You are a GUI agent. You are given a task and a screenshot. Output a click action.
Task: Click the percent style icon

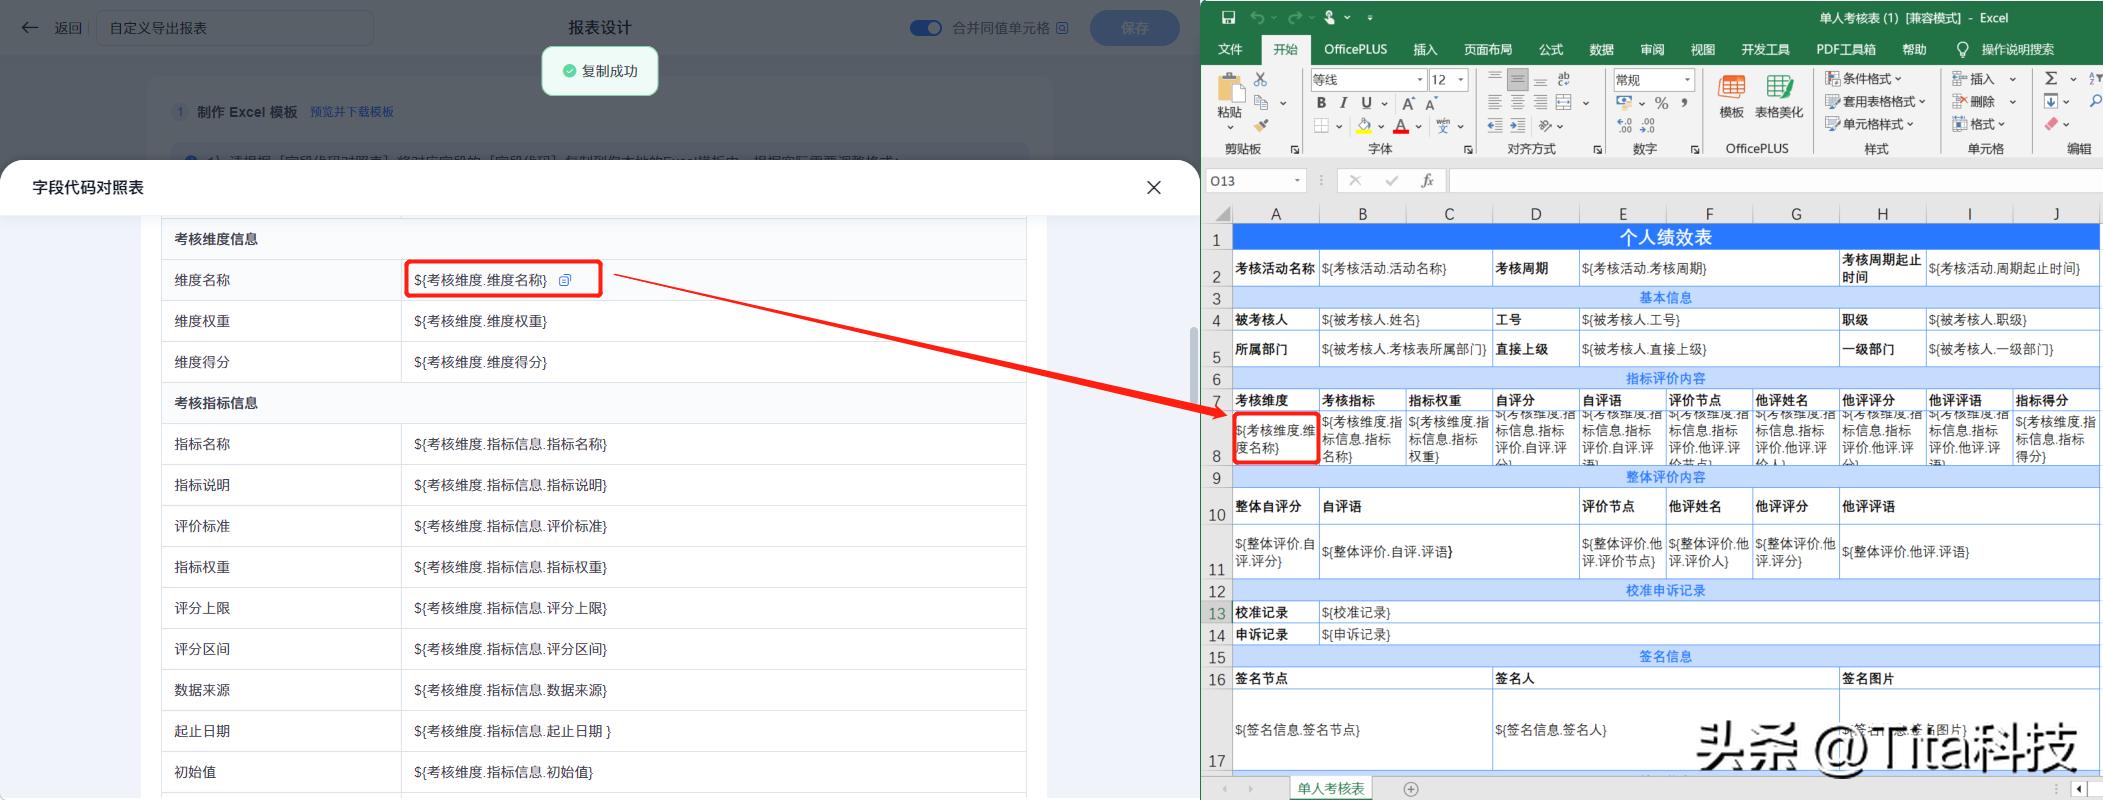(1661, 103)
